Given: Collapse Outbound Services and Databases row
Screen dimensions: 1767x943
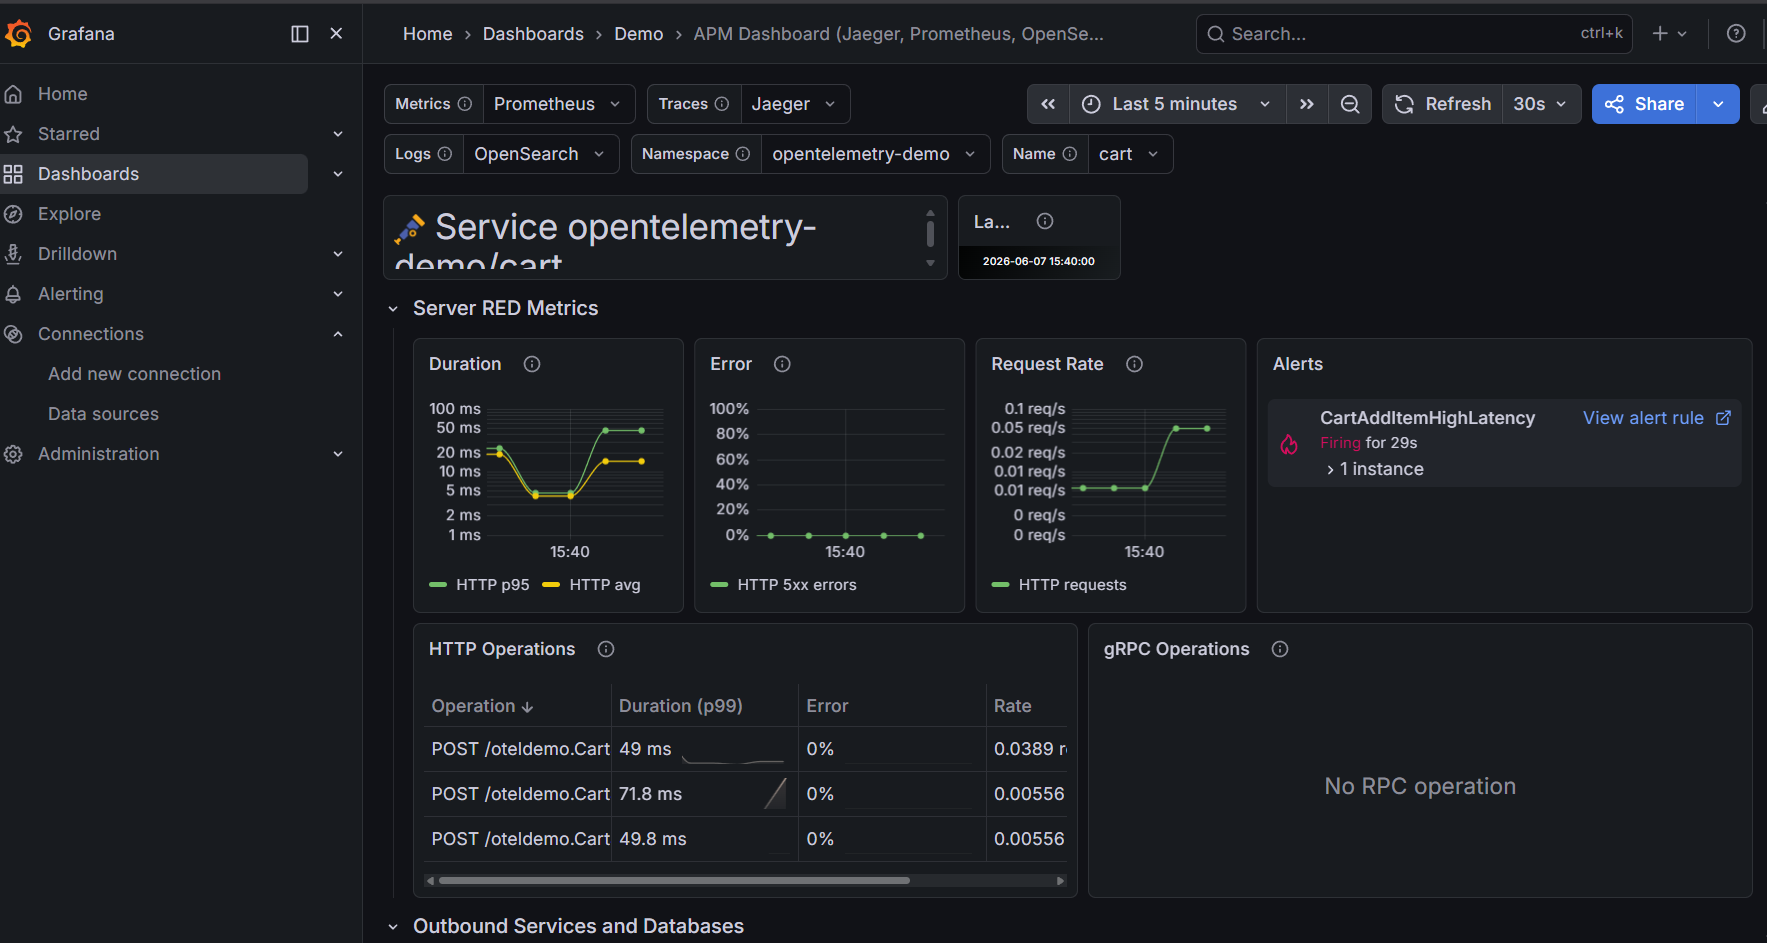Looking at the screenshot, I should pyautogui.click(x=393, y=927).
